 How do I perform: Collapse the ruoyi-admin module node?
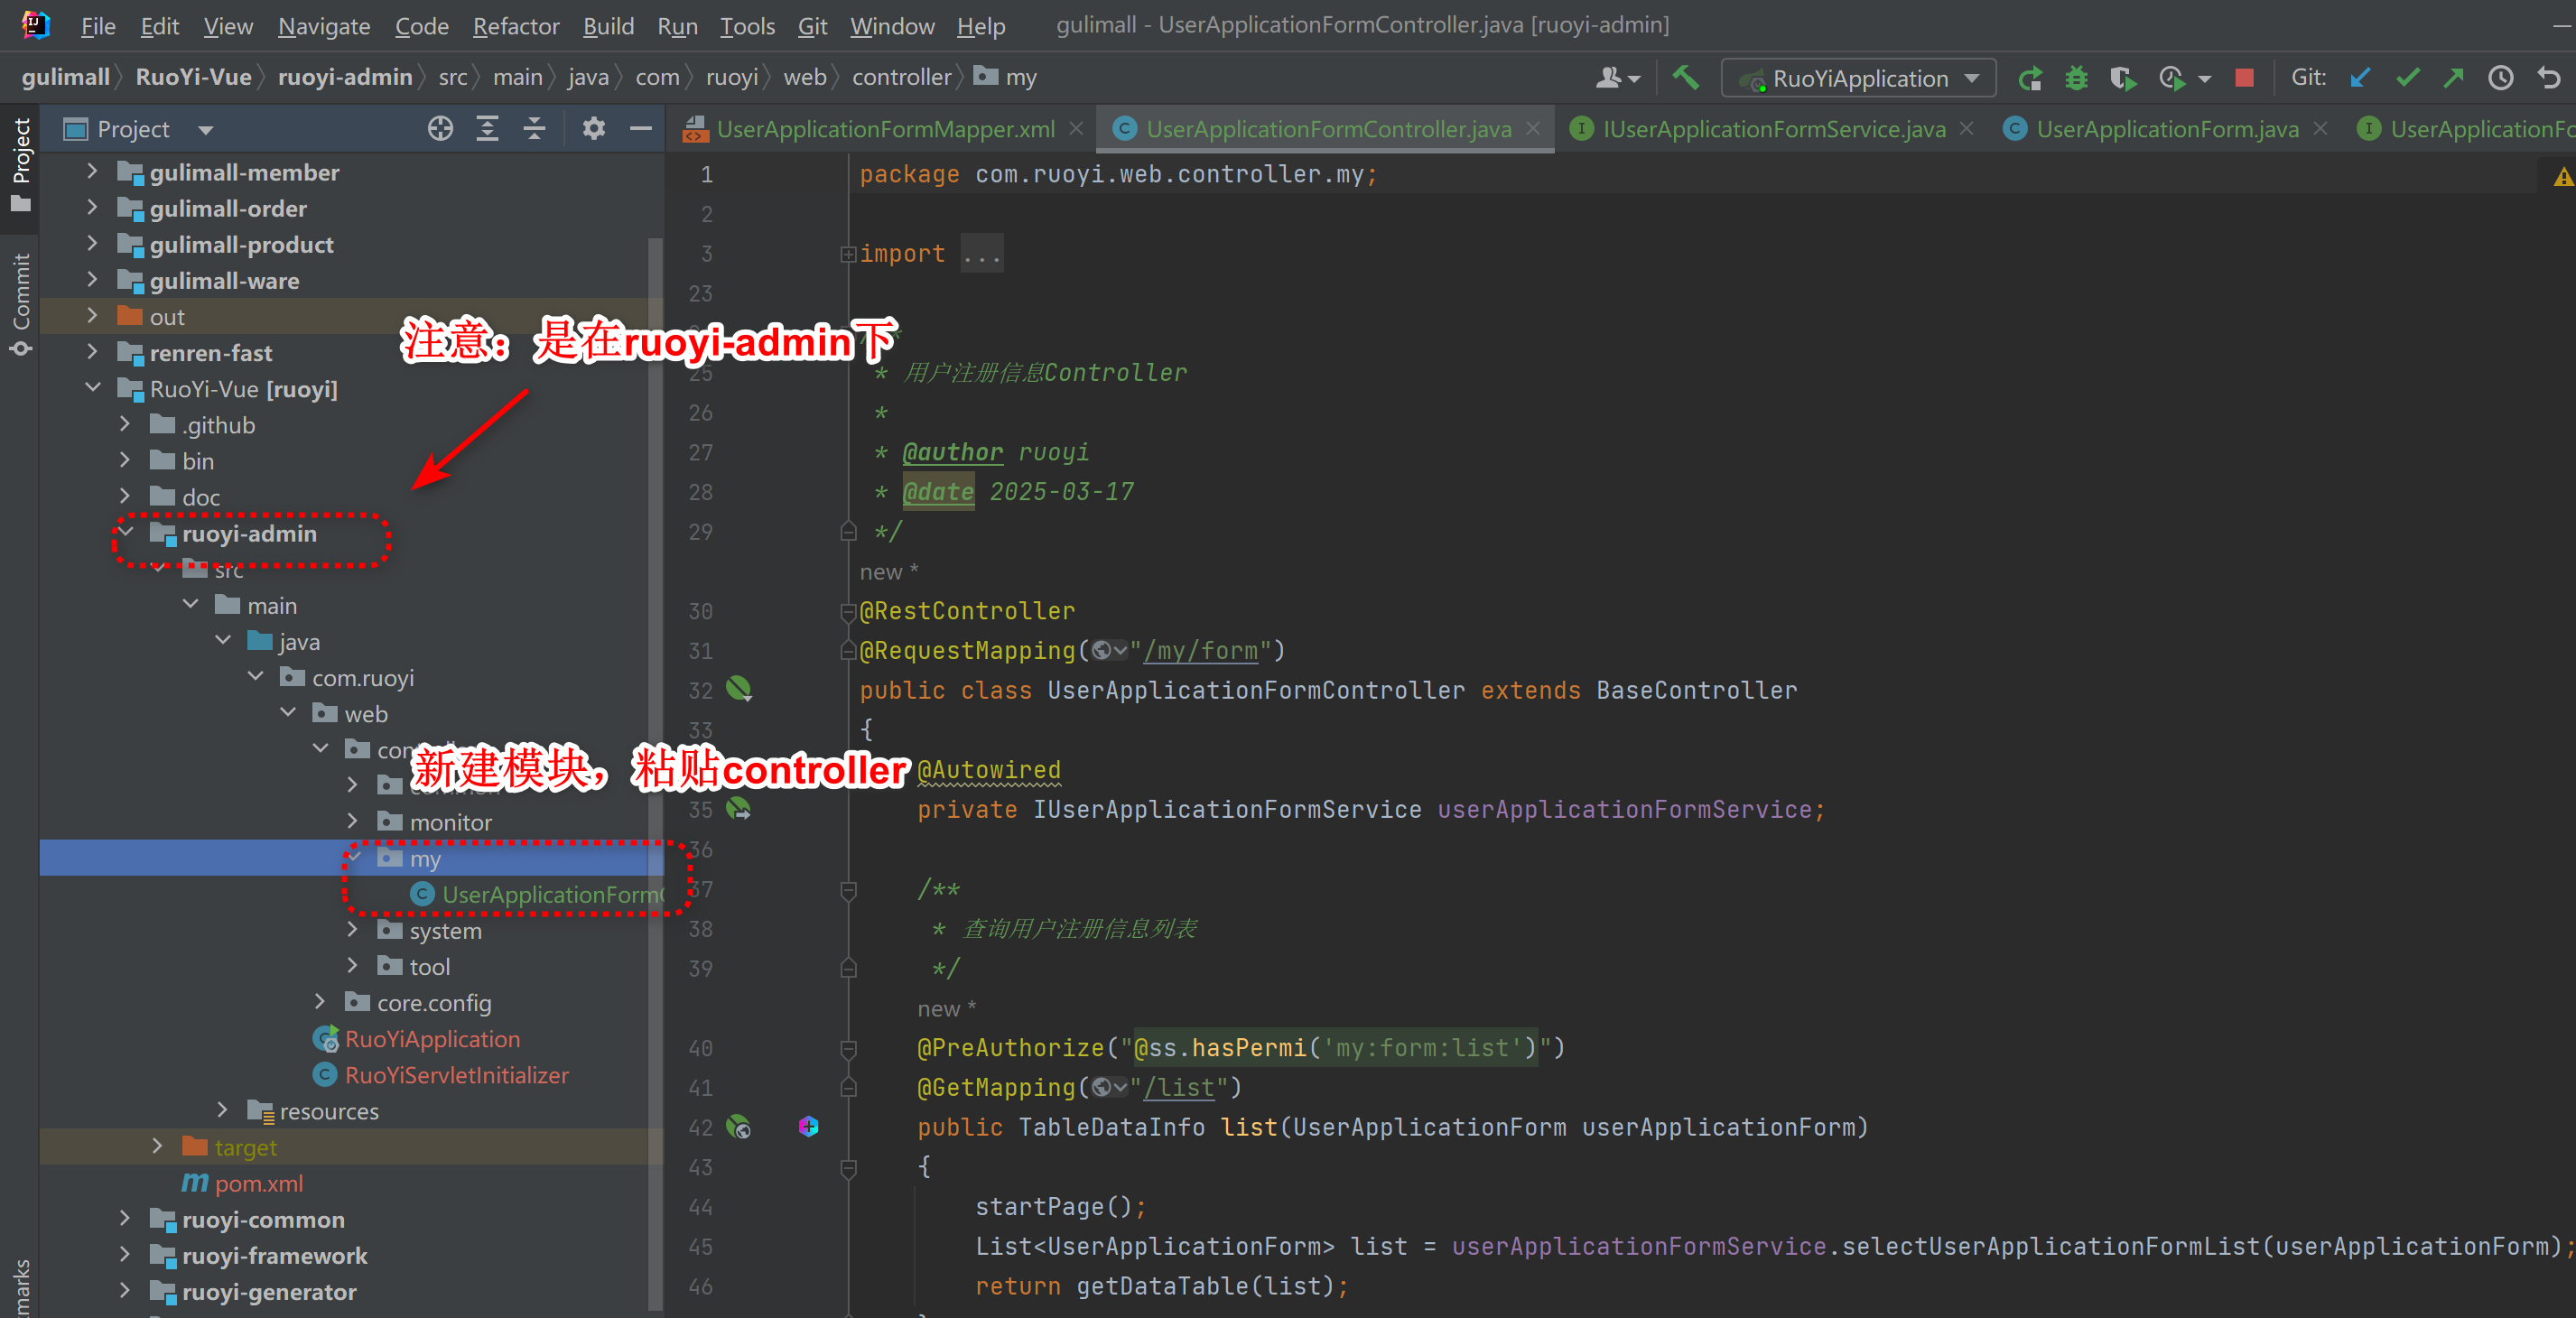coord(126,533)
